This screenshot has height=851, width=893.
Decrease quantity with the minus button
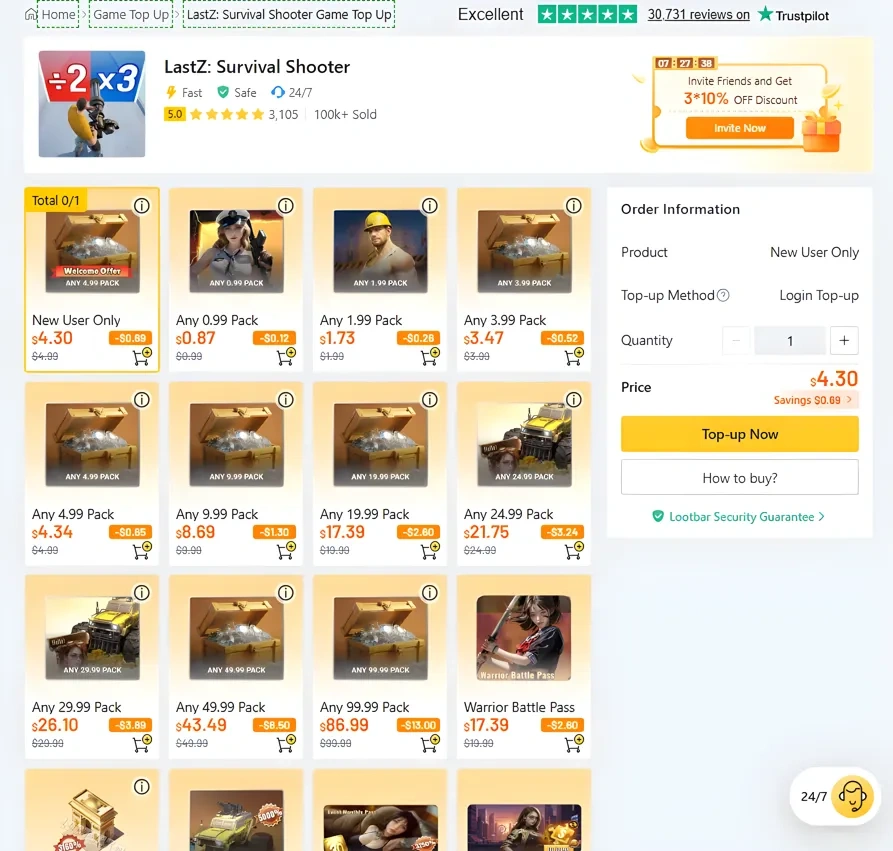coord(736,341)
